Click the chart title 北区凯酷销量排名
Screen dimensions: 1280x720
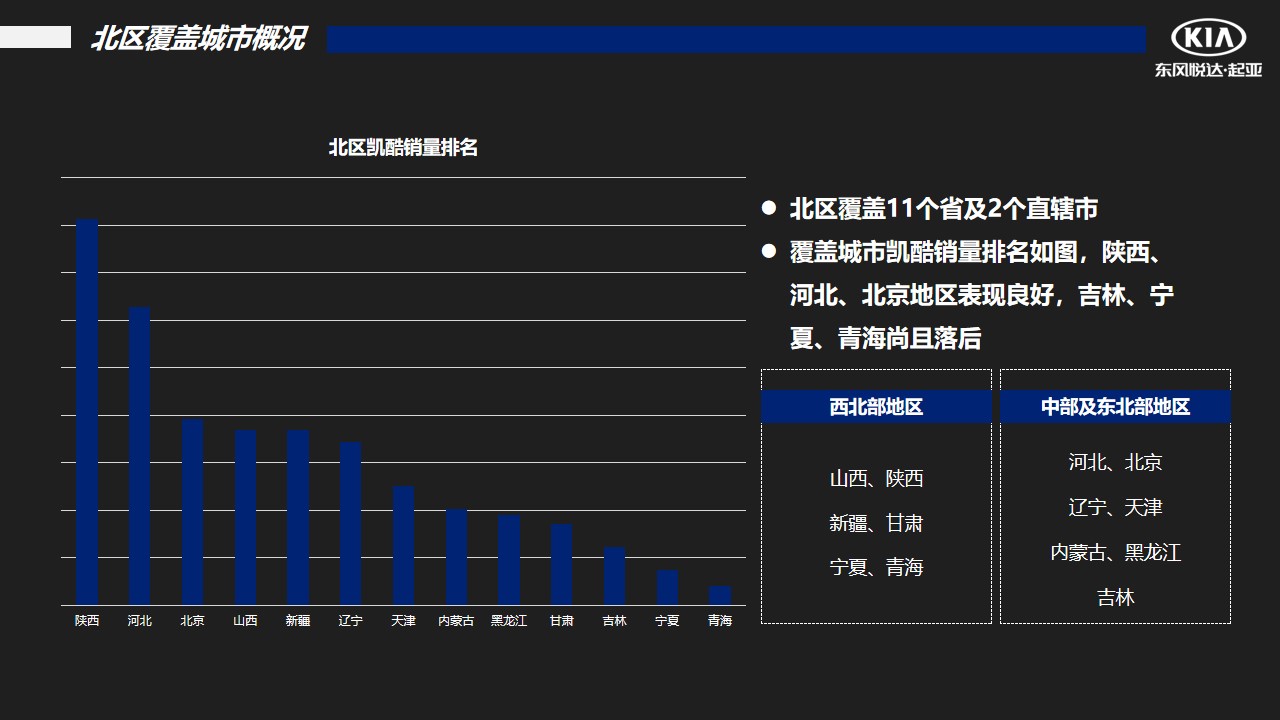(x=403, y=147)
